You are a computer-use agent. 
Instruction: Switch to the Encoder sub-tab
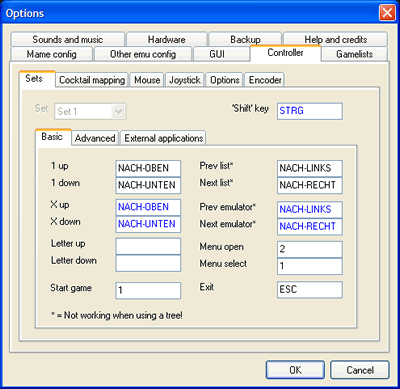pyautogui.click(x=265, y=80)
